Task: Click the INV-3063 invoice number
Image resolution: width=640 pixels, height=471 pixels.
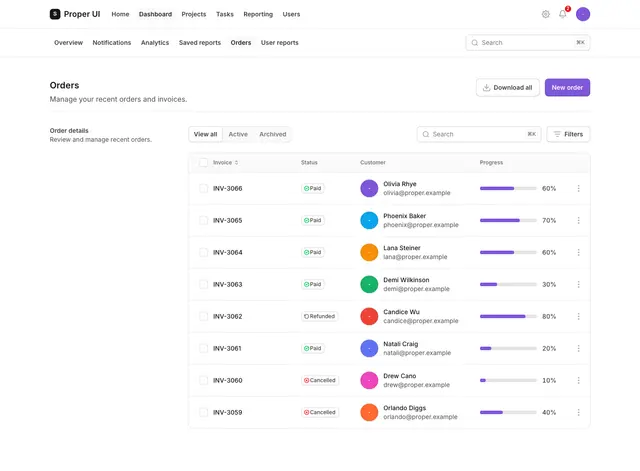Action: (227, 284)
